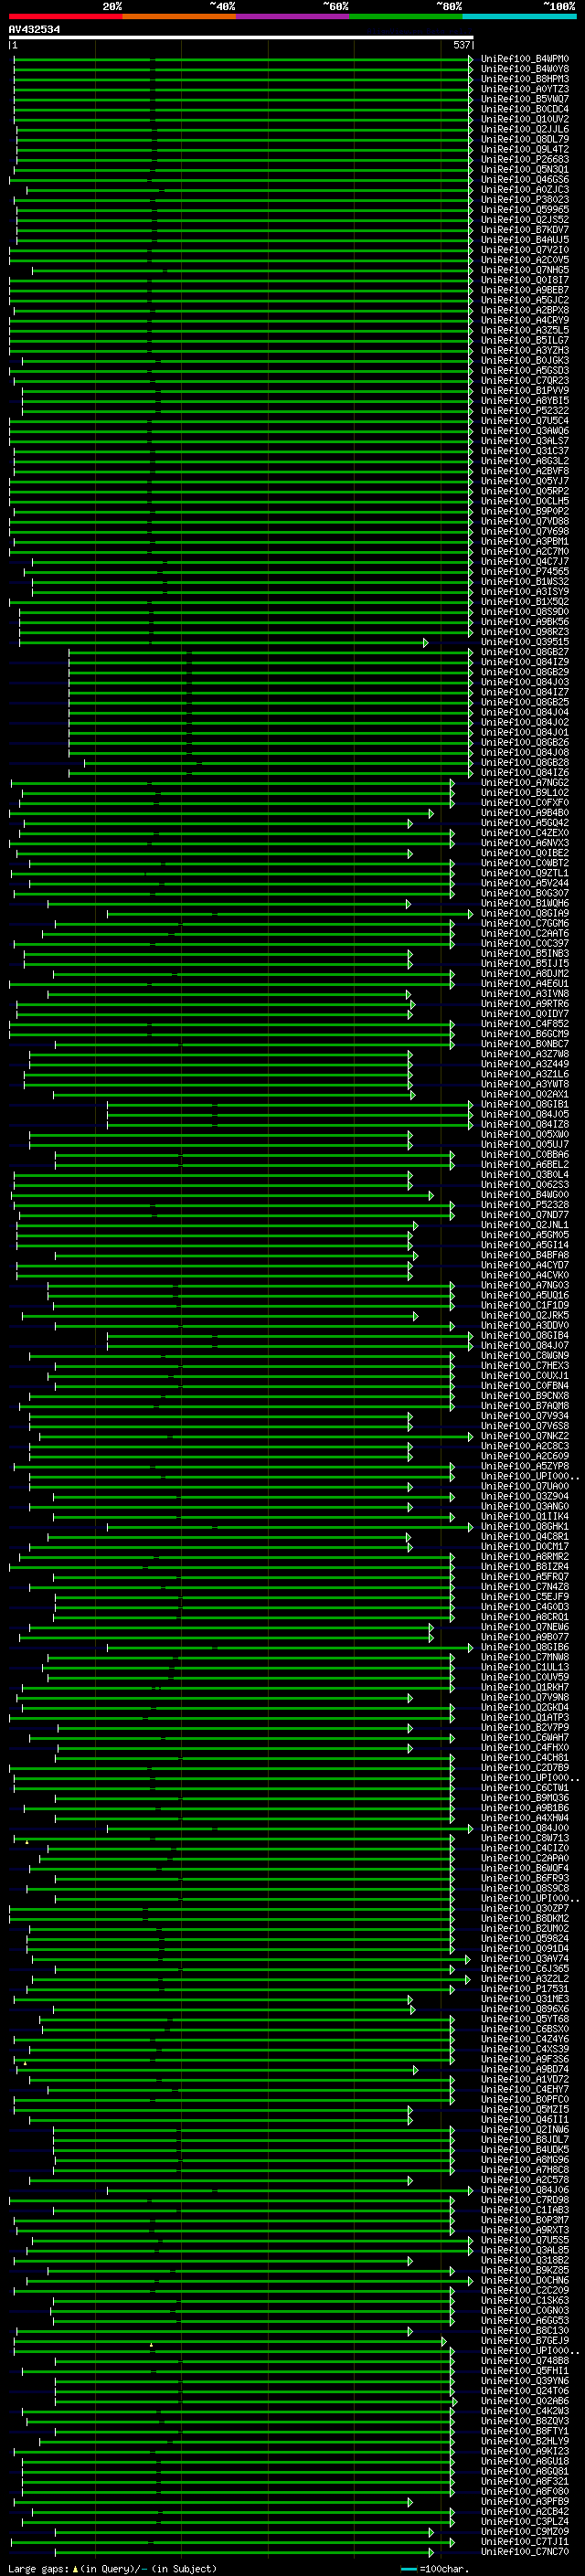Select label UniRef100_Q84J02
This screenshot has height=2576, width=585.
pyautogui.click(x=524, y=723)
